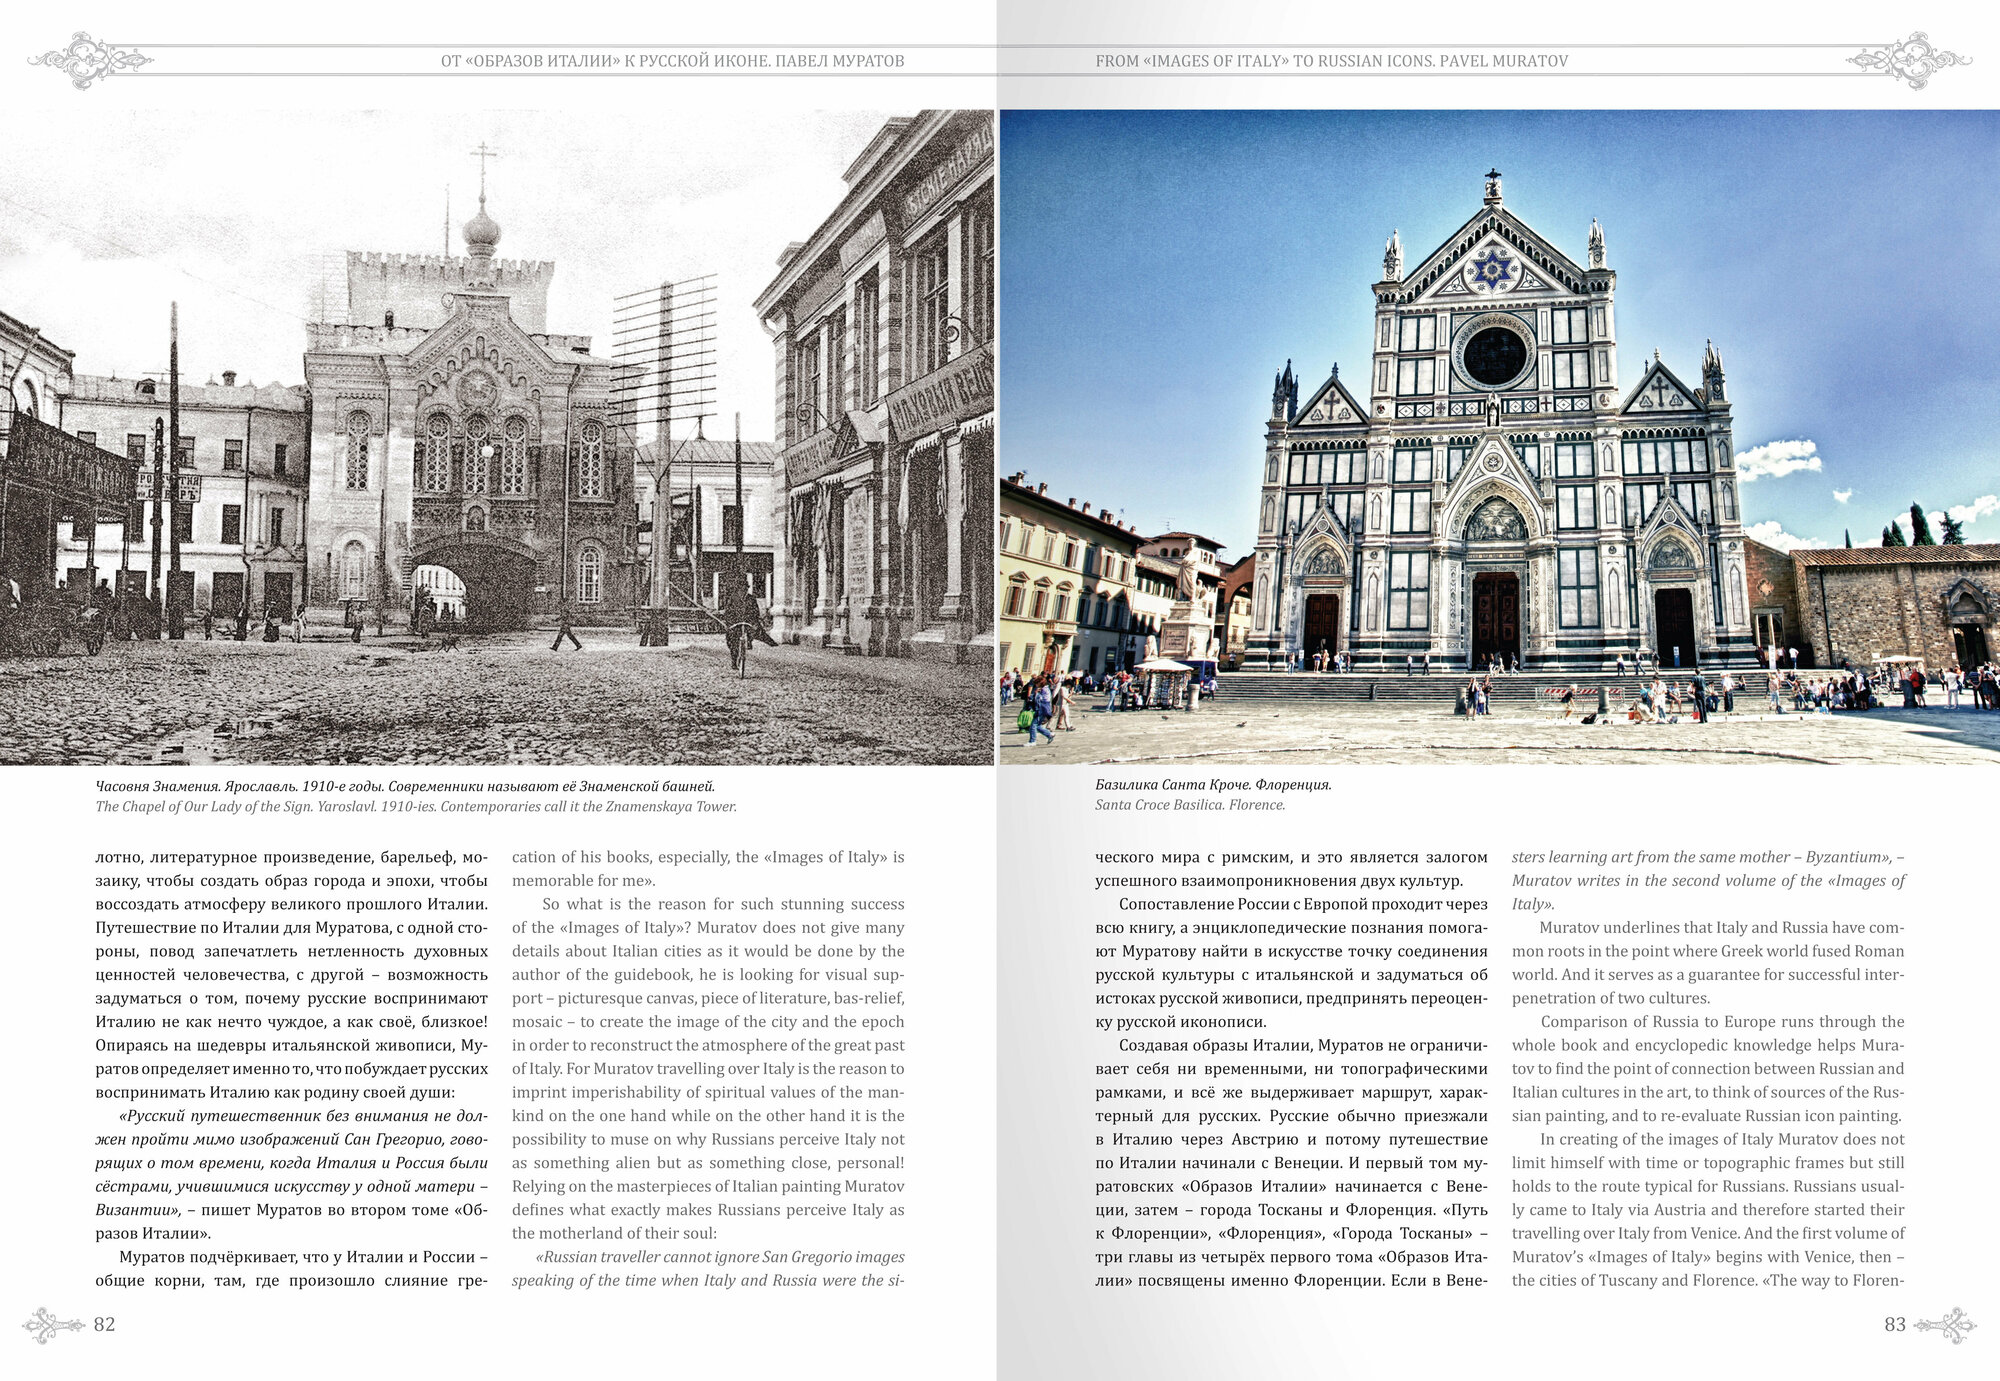Click the Yaroslavl chapel black-and-white photo
The height and width of the screenshot is (1381, 2000).
497,437
